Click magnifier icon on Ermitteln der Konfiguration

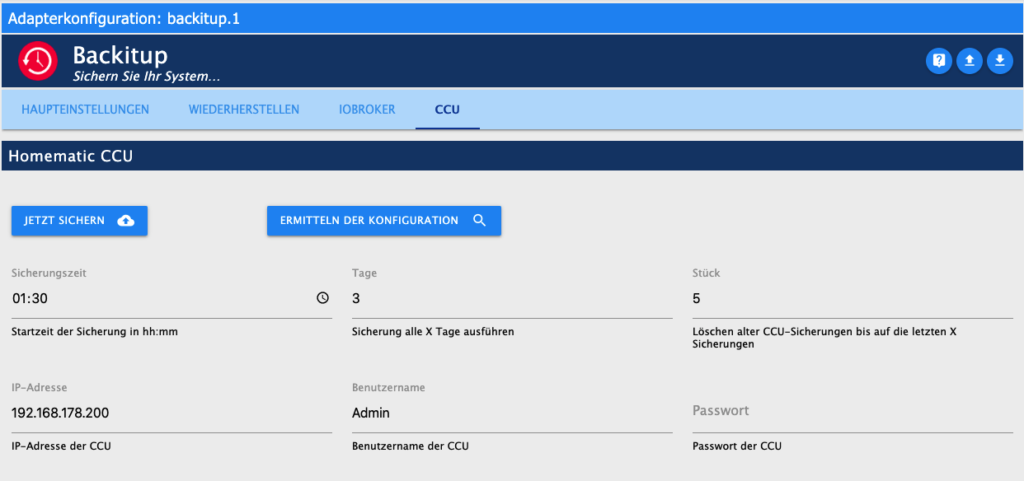point(479,221)
